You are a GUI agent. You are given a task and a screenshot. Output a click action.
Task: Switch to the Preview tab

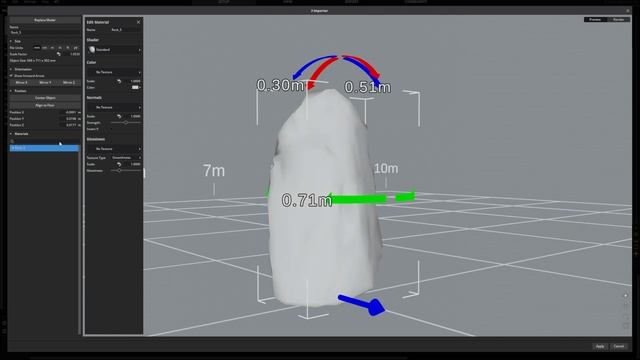pos(595,20)
